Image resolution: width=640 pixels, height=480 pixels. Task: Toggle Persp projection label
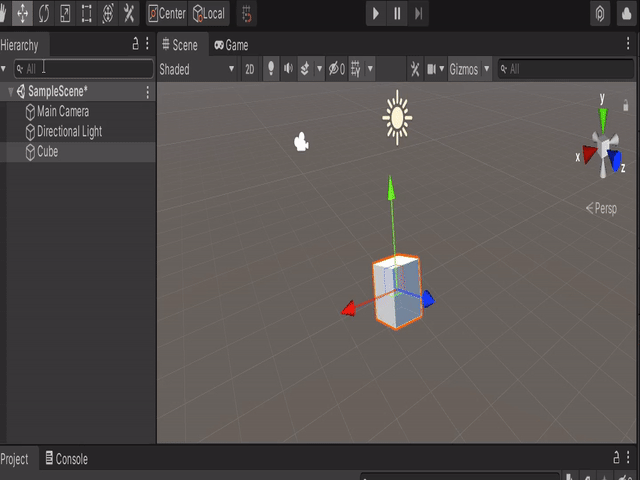[x=601, y=209]
